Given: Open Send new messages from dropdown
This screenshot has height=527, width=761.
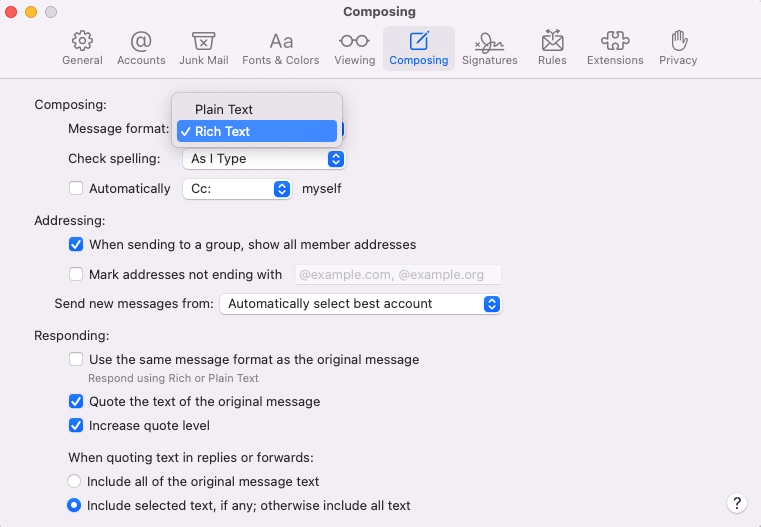Looking at the screenshot, I should [360, 303].
